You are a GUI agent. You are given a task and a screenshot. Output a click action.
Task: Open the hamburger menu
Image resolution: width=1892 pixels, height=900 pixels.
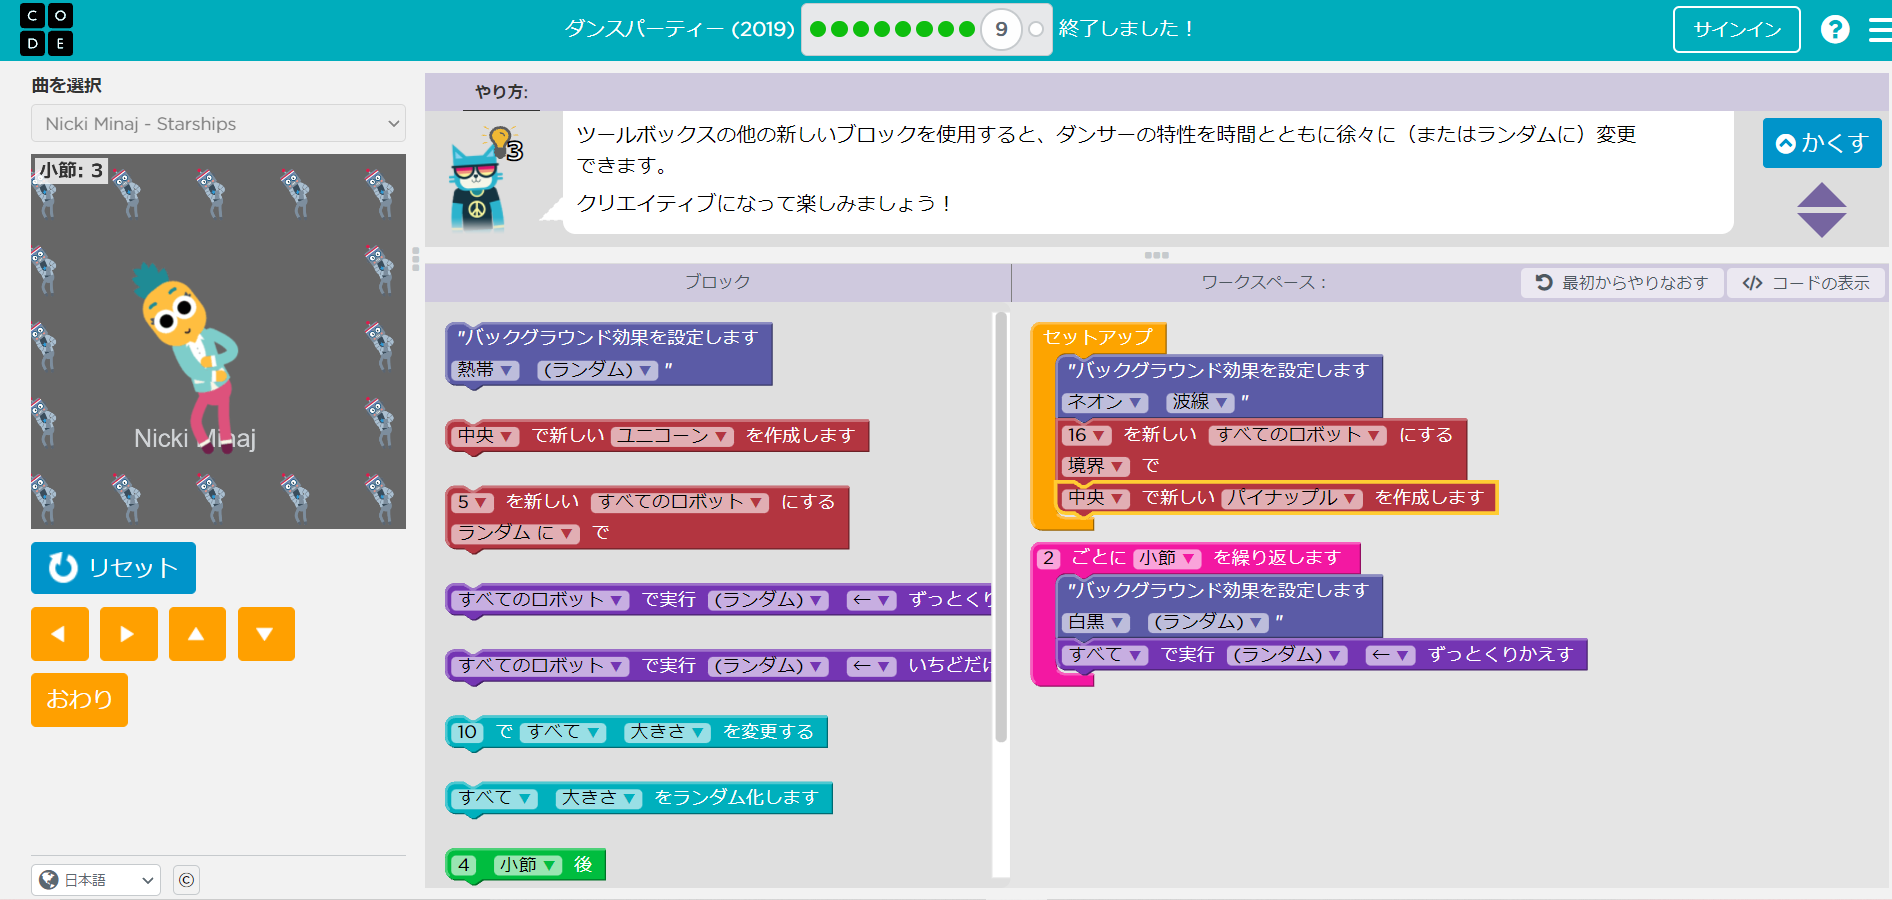[x=1879, y=30]
